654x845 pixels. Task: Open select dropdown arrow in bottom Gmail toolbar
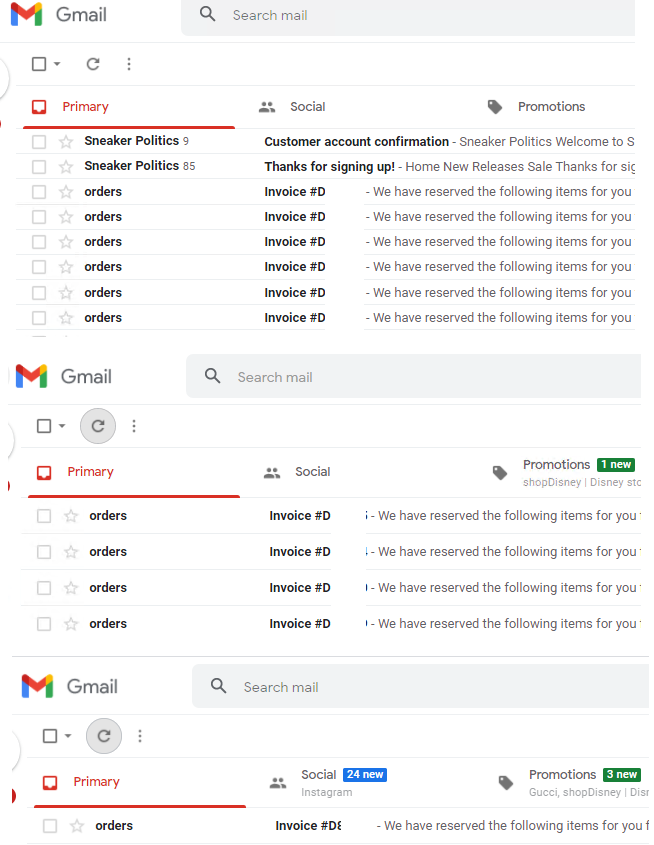(x=68, y=736)
